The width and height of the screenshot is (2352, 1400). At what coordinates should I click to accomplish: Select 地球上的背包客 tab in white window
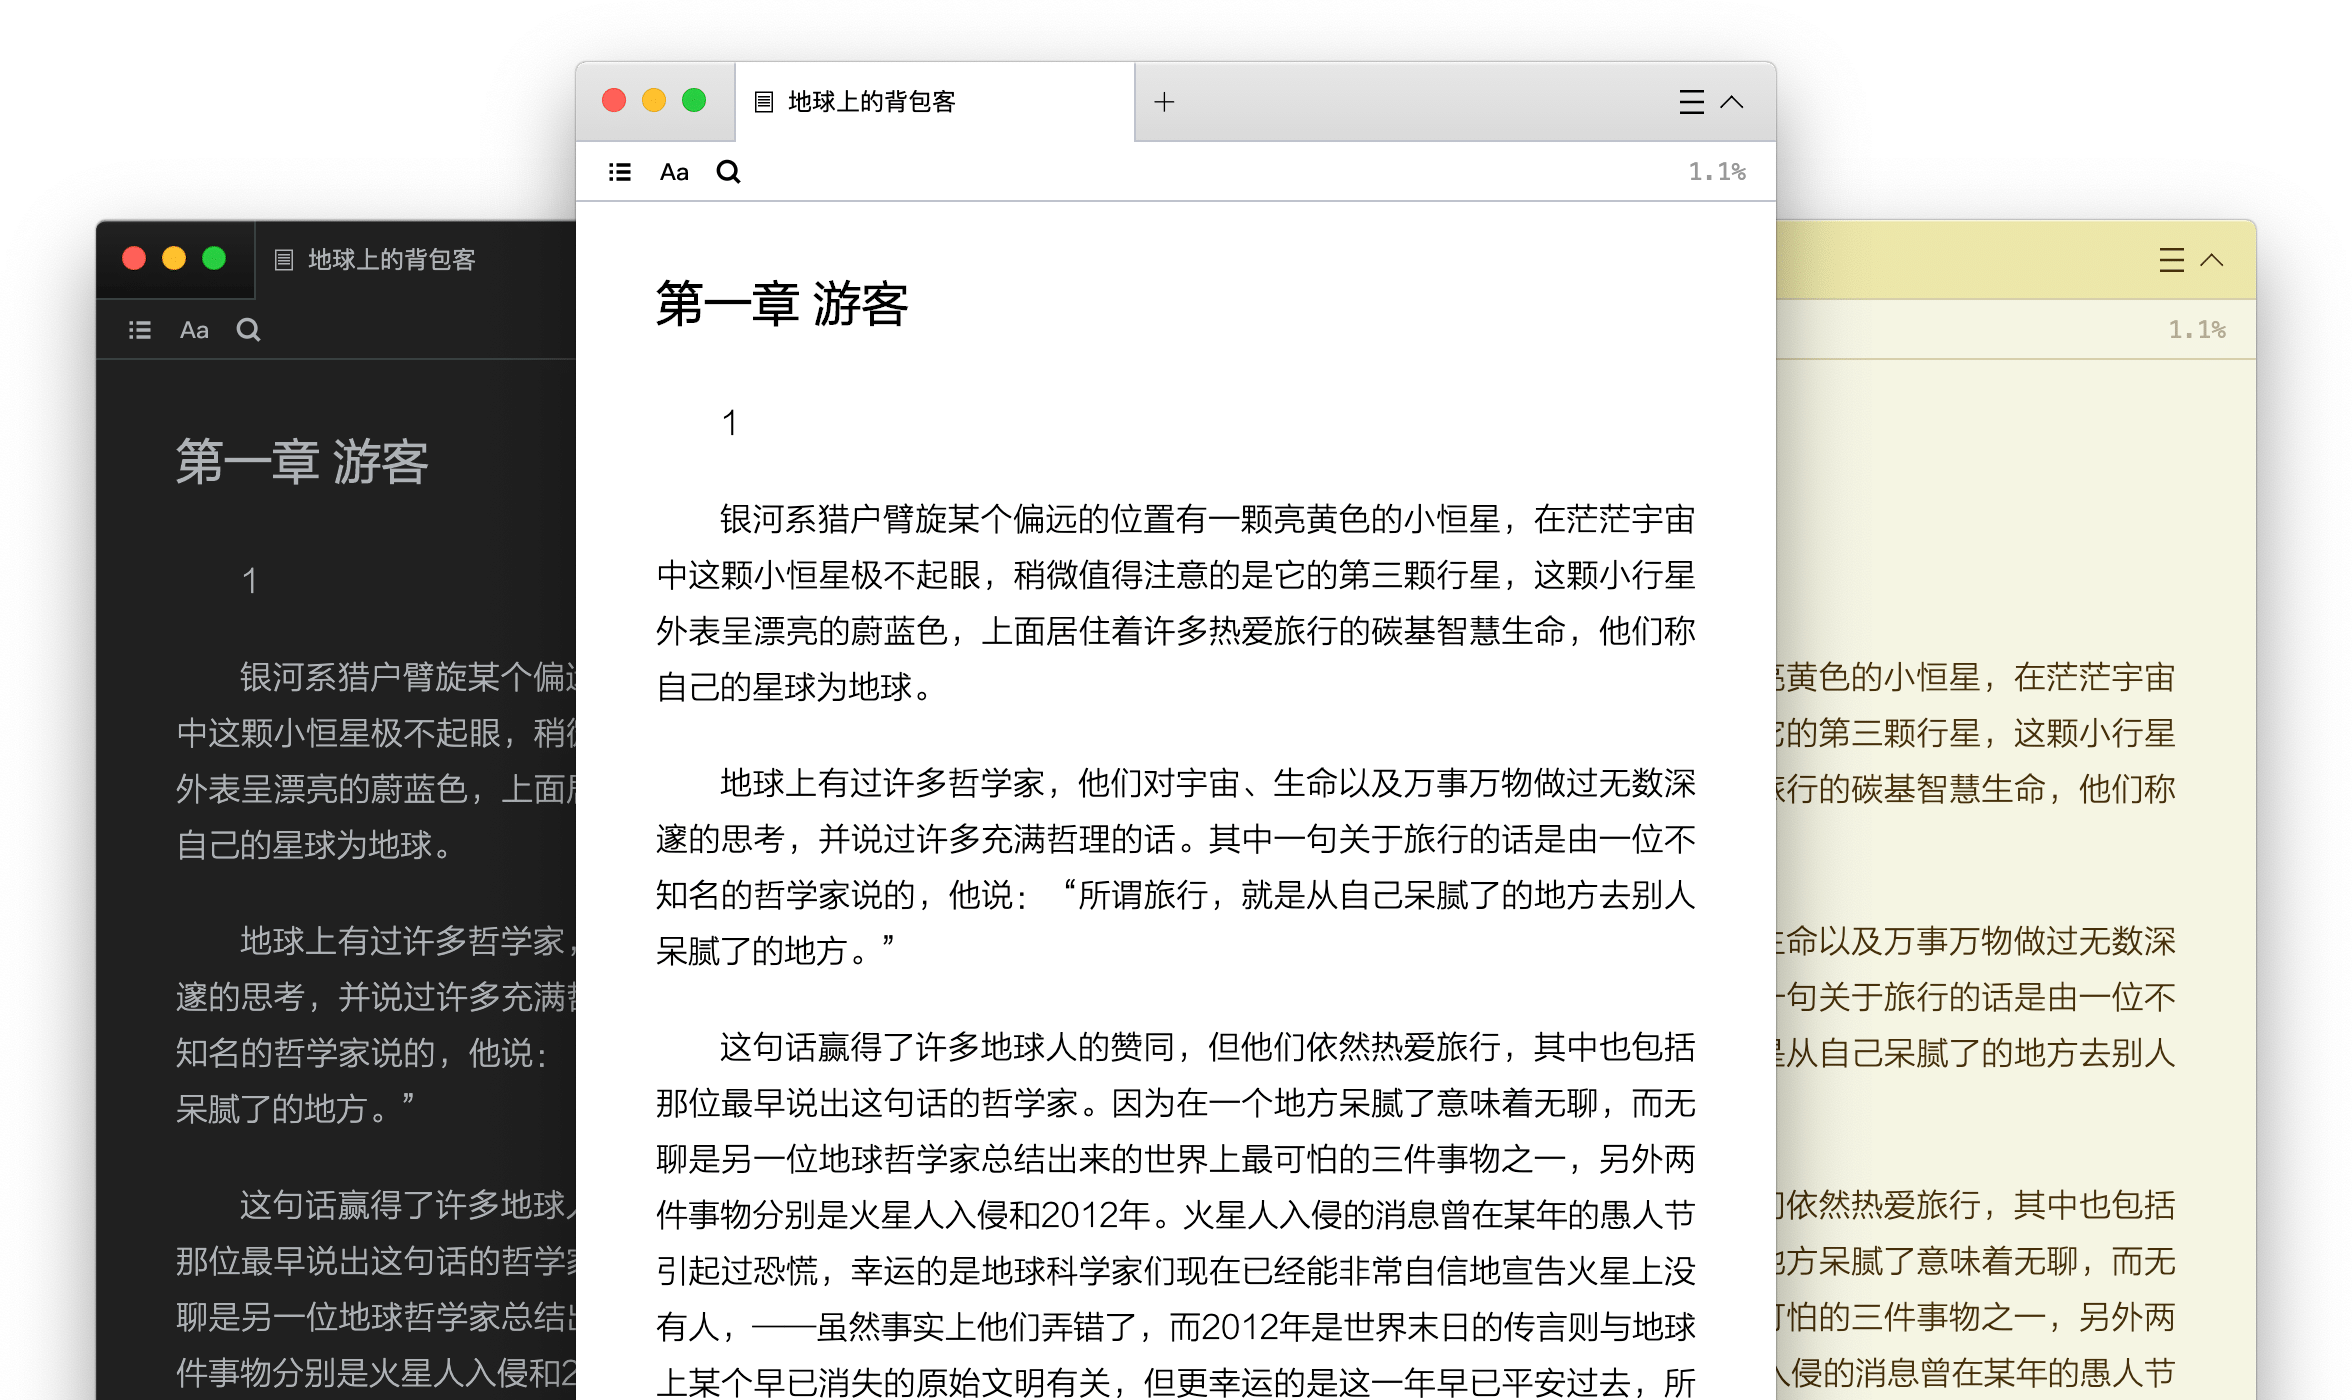point(935,102)
